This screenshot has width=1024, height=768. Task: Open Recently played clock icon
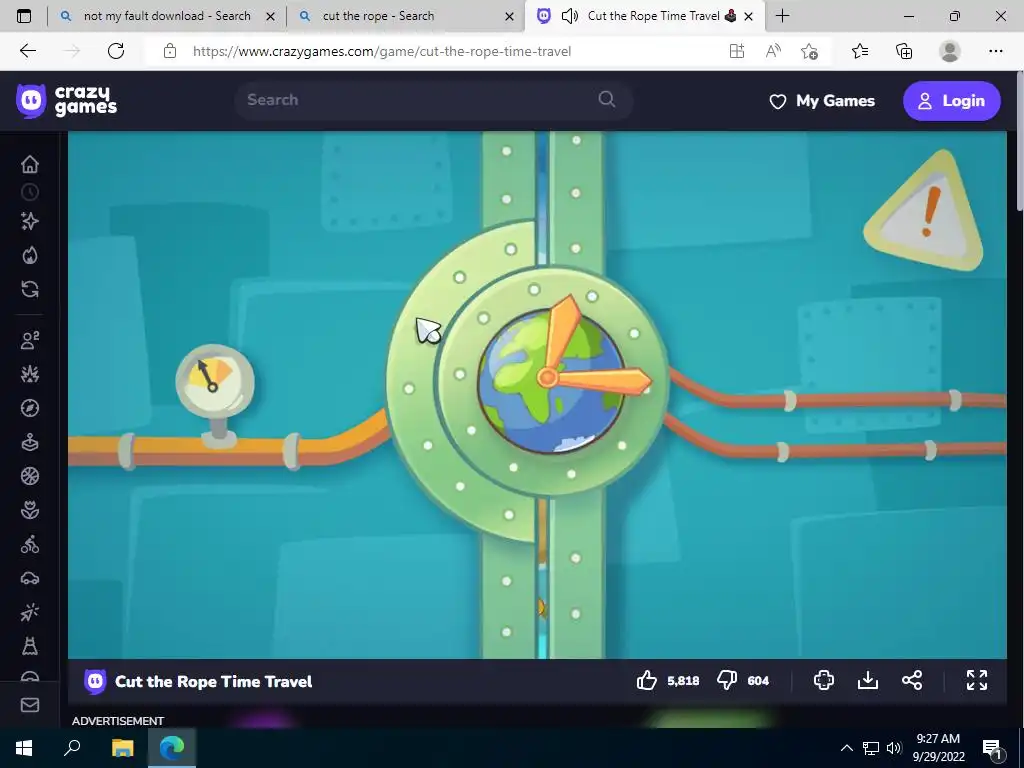(29, 192)
